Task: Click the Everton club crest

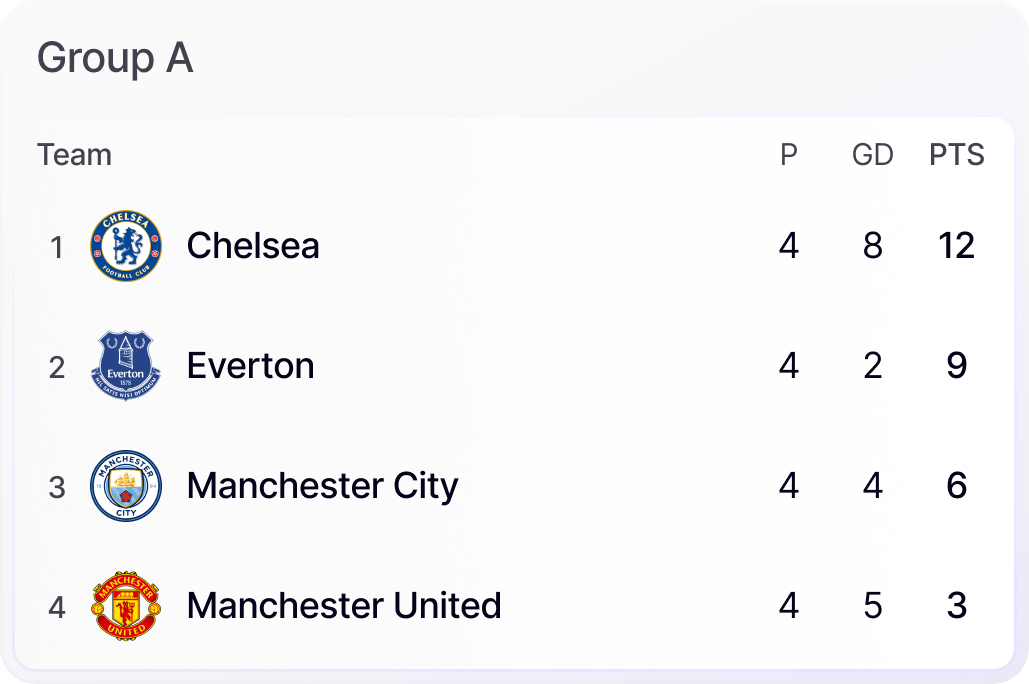Action: (x=125, y=366)
